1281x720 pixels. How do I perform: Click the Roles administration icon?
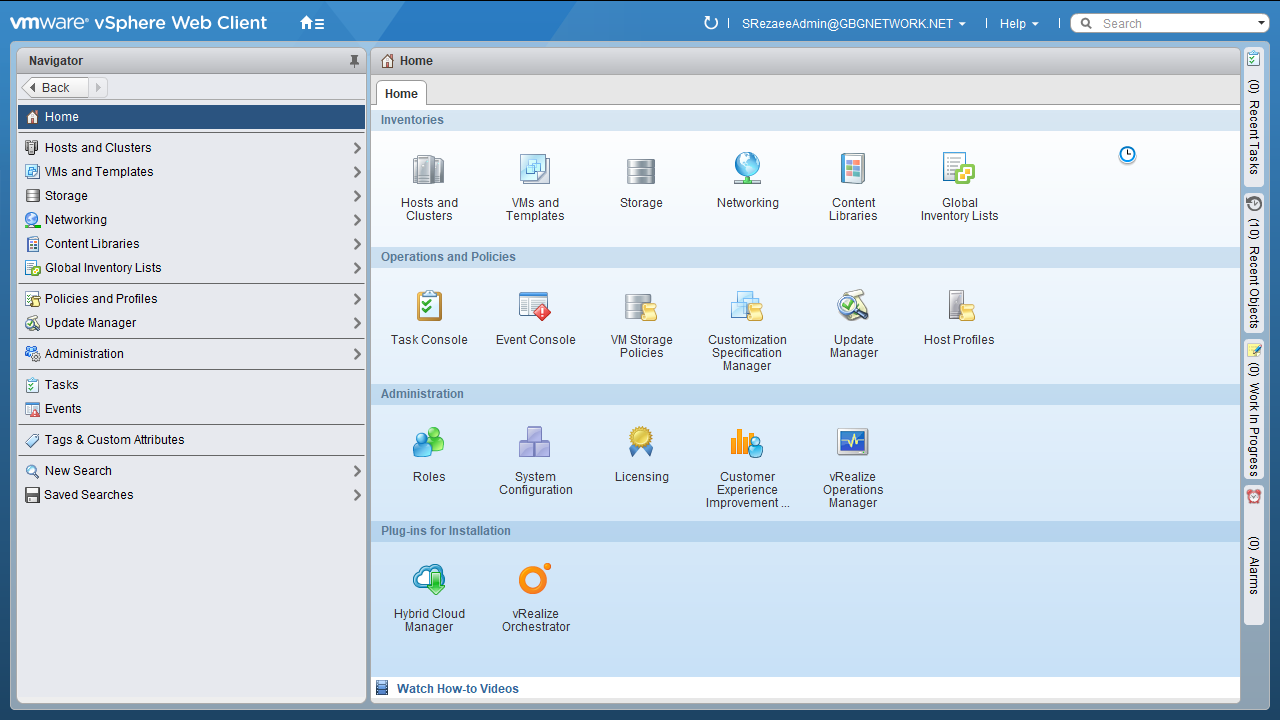tap(429, 443)
